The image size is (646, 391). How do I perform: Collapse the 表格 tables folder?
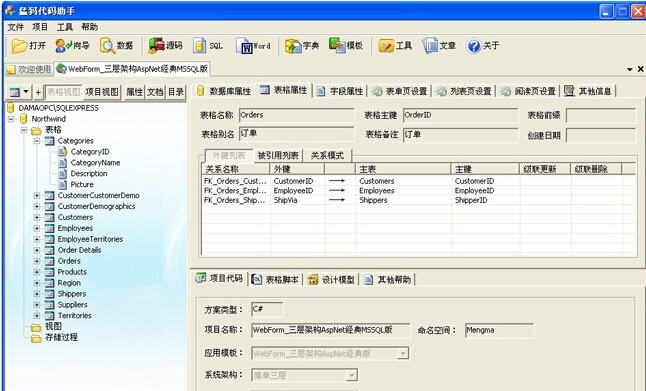point(24,130)
